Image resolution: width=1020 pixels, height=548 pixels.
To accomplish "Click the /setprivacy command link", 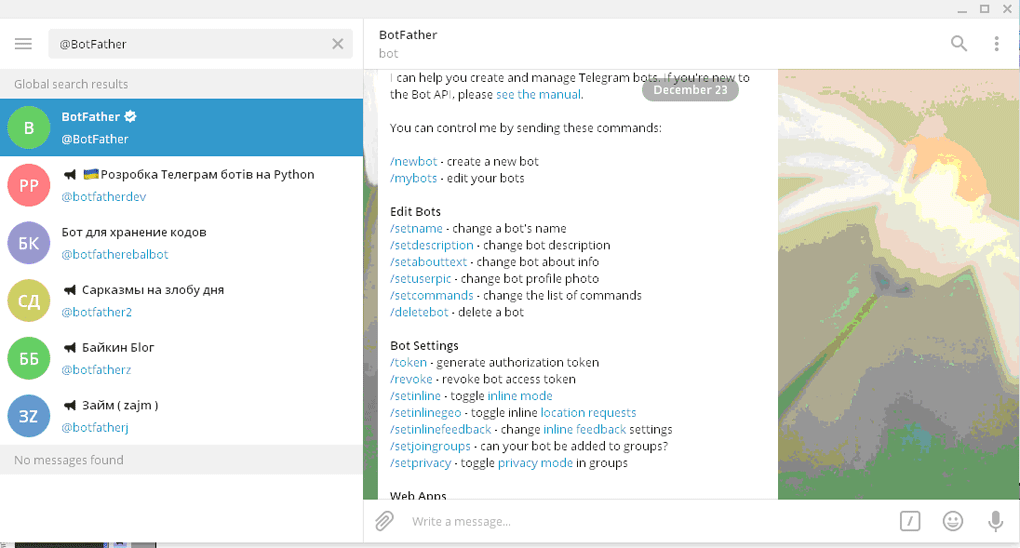I will tap(421, 463).
